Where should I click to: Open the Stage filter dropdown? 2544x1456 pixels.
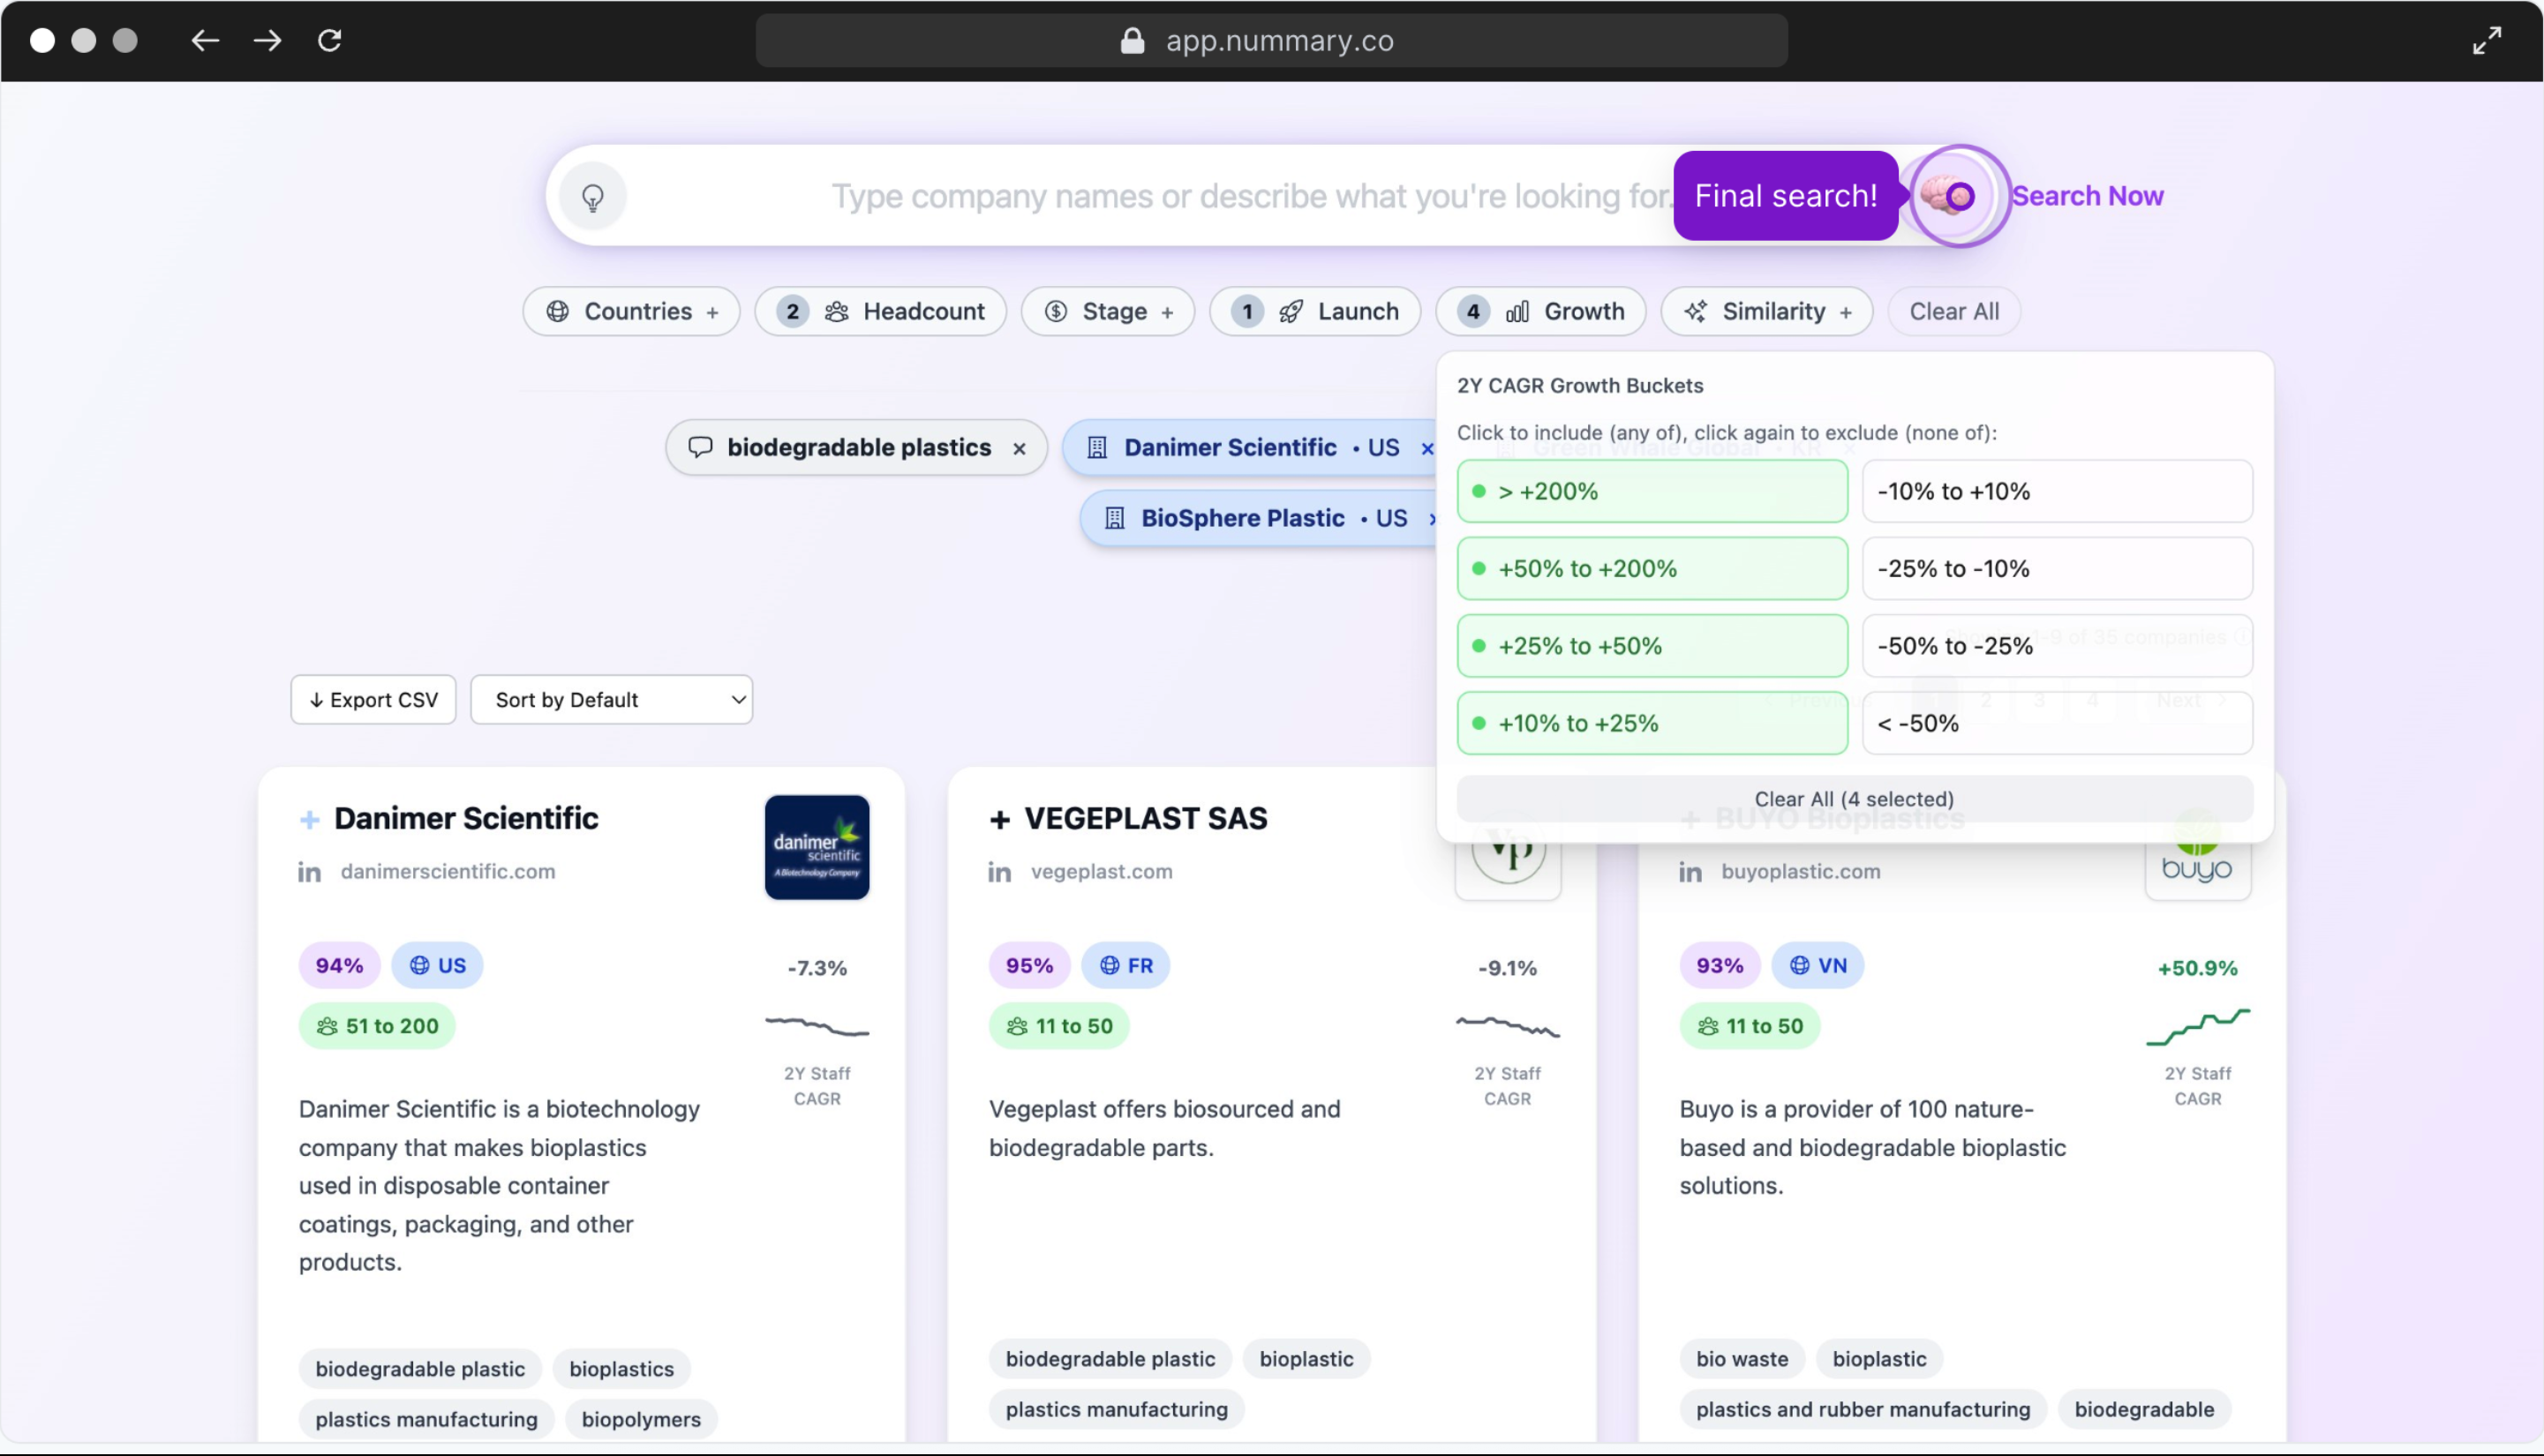tap(1107, 311)
